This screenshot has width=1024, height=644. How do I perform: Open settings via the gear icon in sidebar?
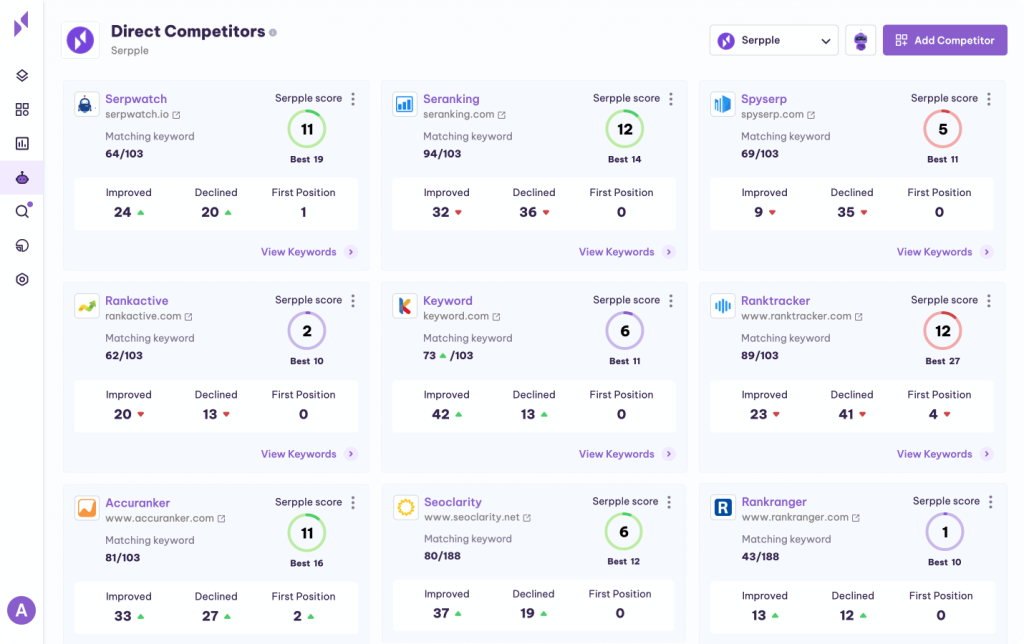coord(22,279)
